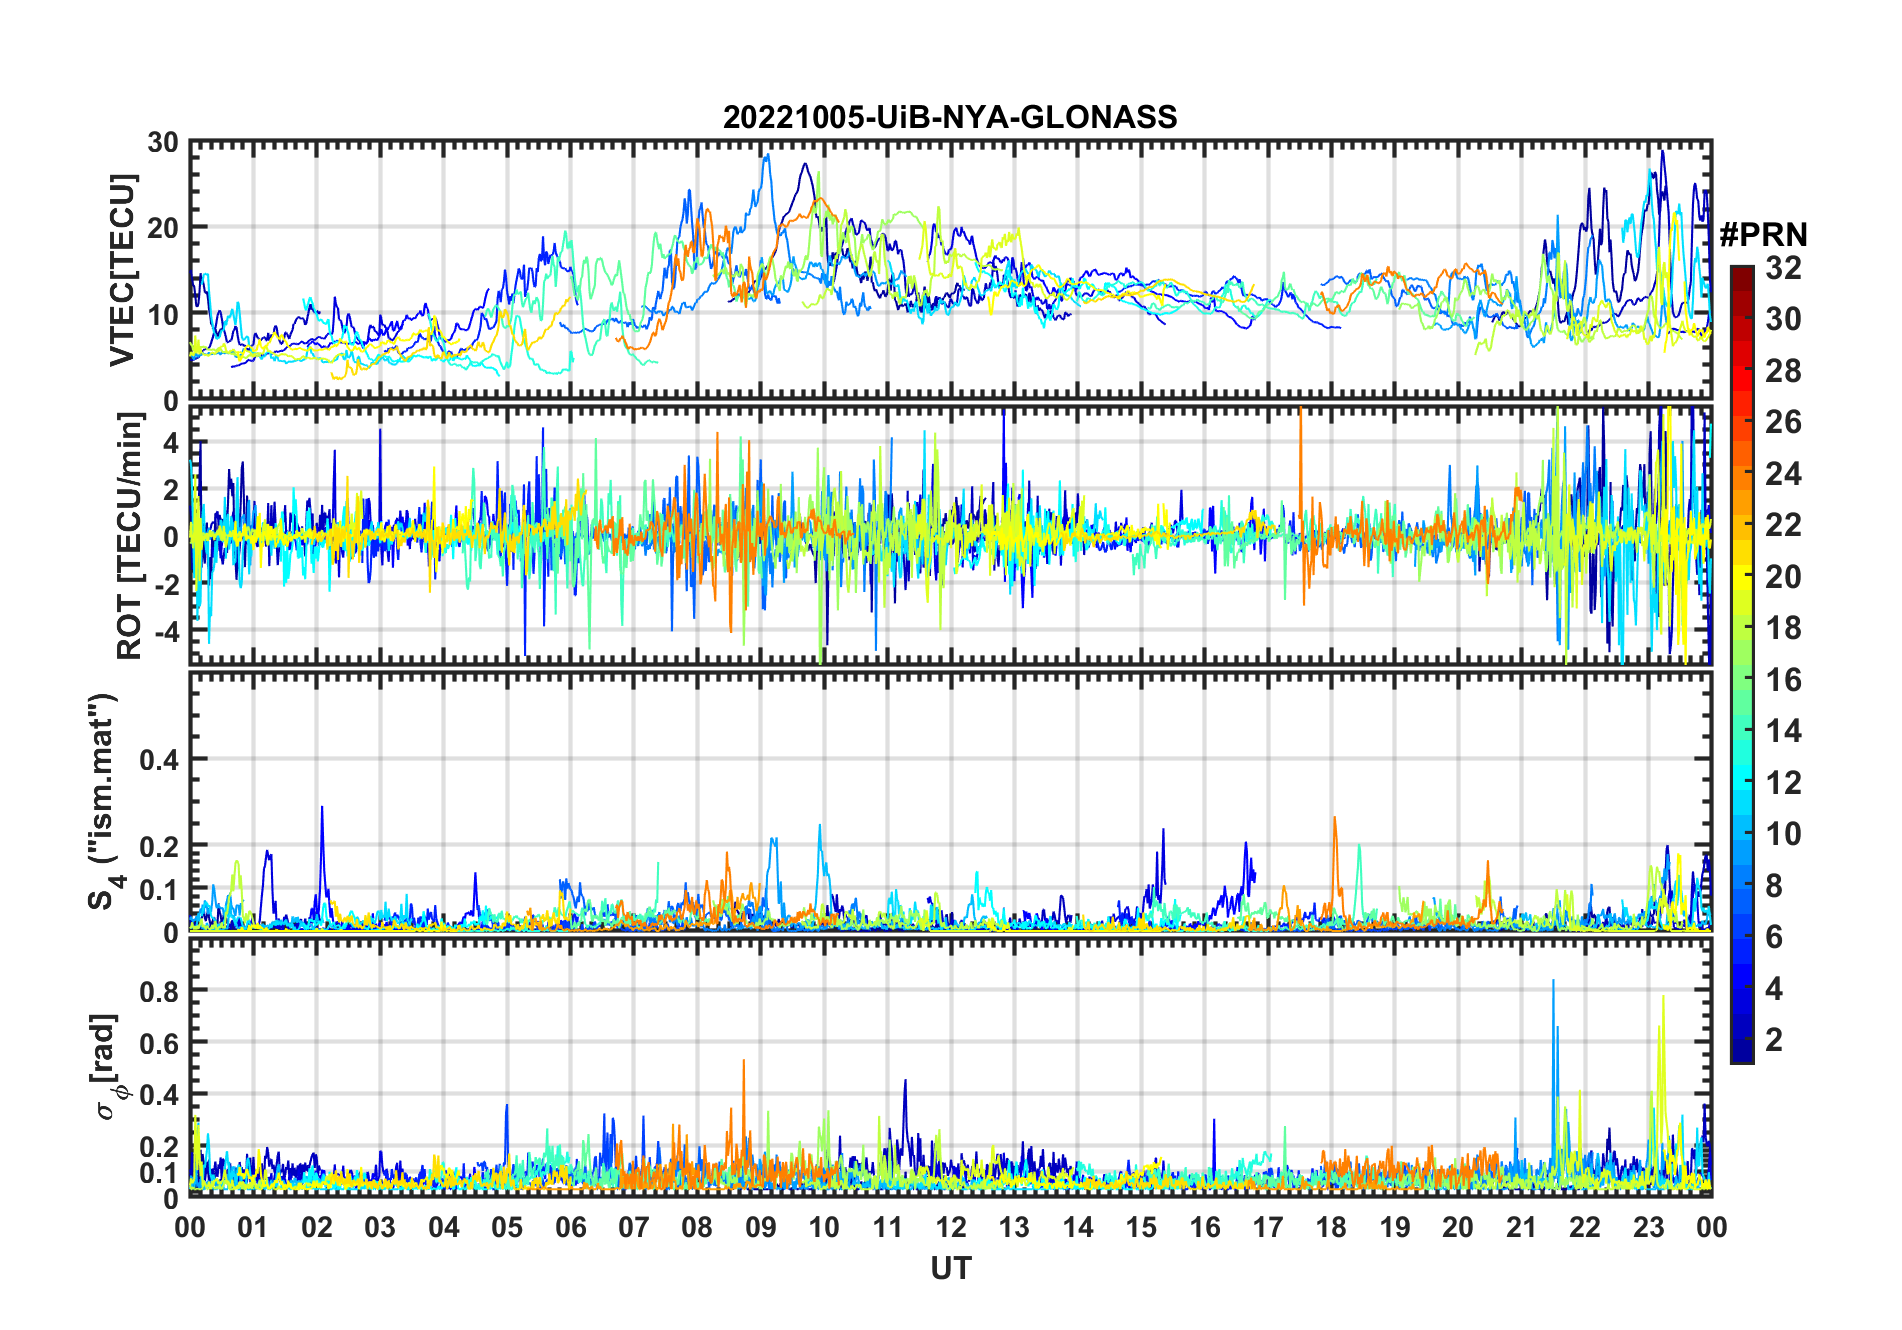Select UT axis tick label 23
The width and height of the screenshot is (1902, 1330).
coord(1649,1227)
